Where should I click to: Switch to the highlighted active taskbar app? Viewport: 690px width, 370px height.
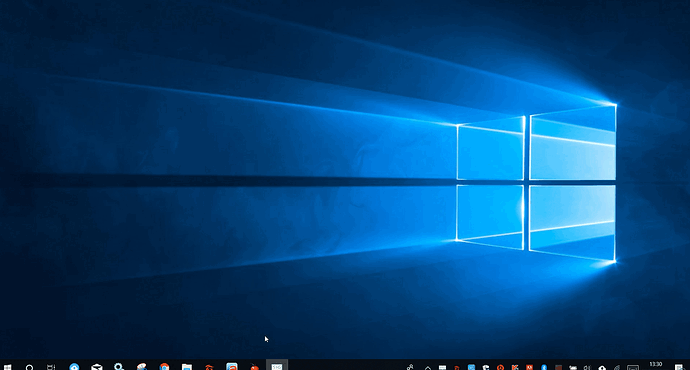(x=277, y=365)
